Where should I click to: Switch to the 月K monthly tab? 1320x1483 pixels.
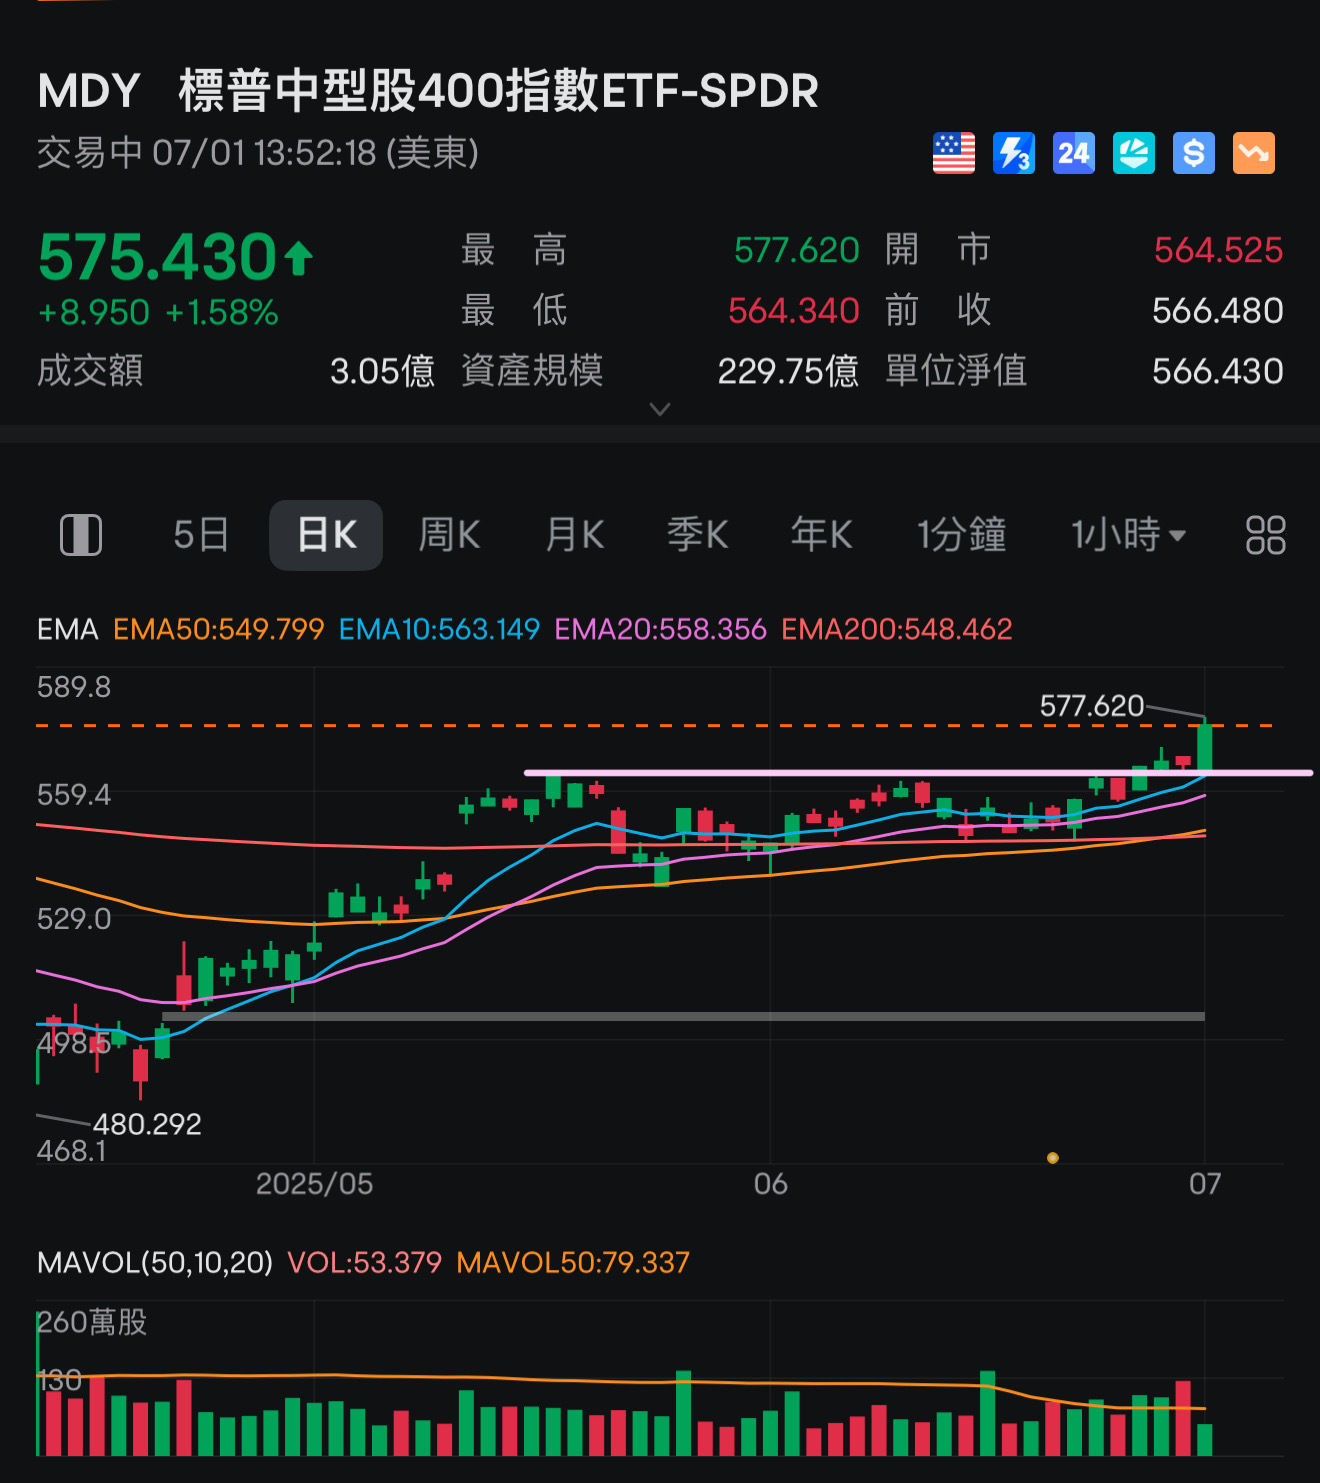[574, 535]
